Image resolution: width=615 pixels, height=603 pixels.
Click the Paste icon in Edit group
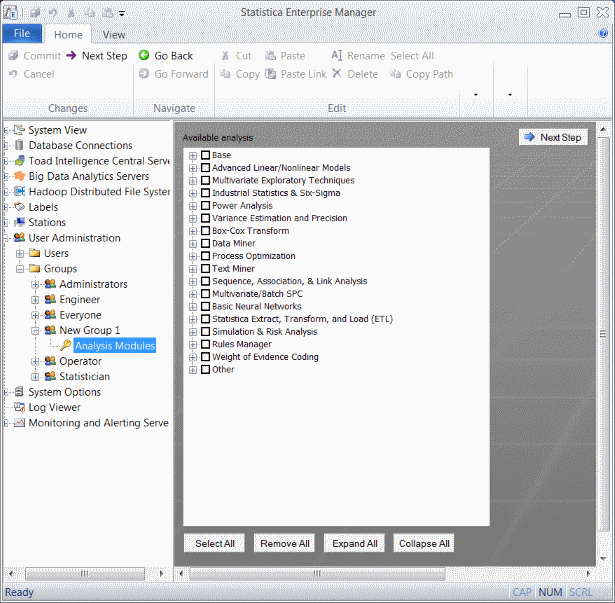pyautogui.click(x=270, y=55)
